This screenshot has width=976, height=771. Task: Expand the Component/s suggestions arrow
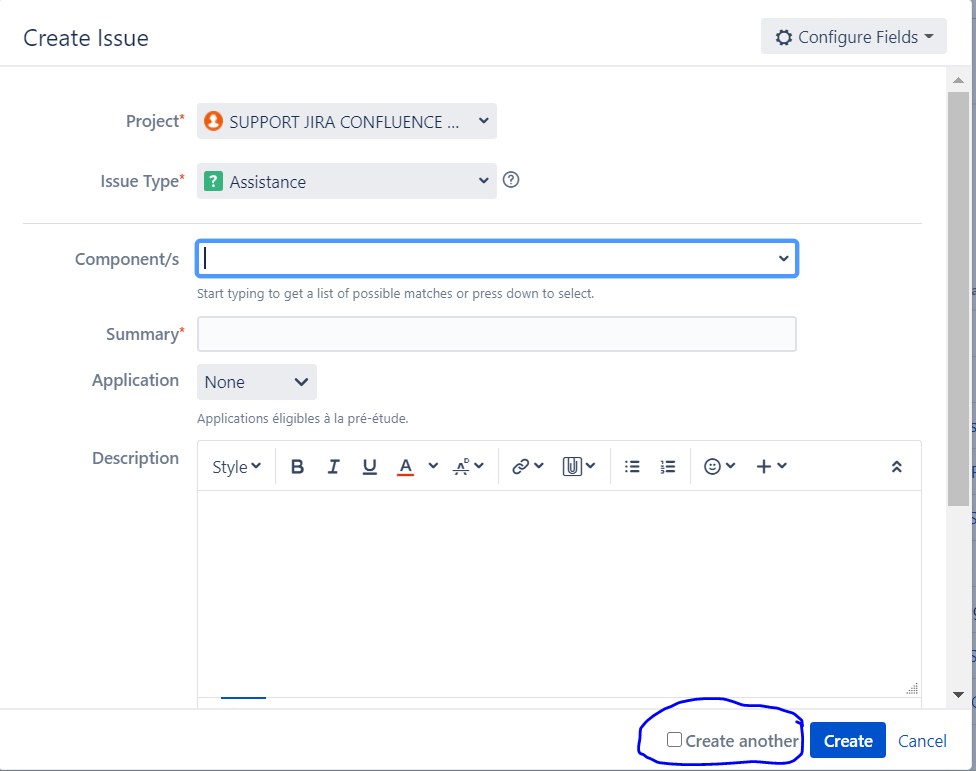784,258
